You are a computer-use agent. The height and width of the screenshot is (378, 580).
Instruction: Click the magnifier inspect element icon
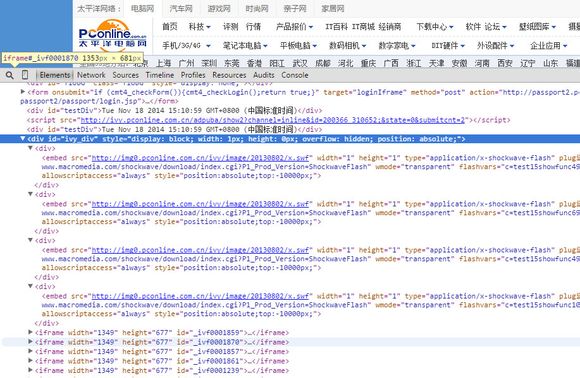tap(10, 75)
